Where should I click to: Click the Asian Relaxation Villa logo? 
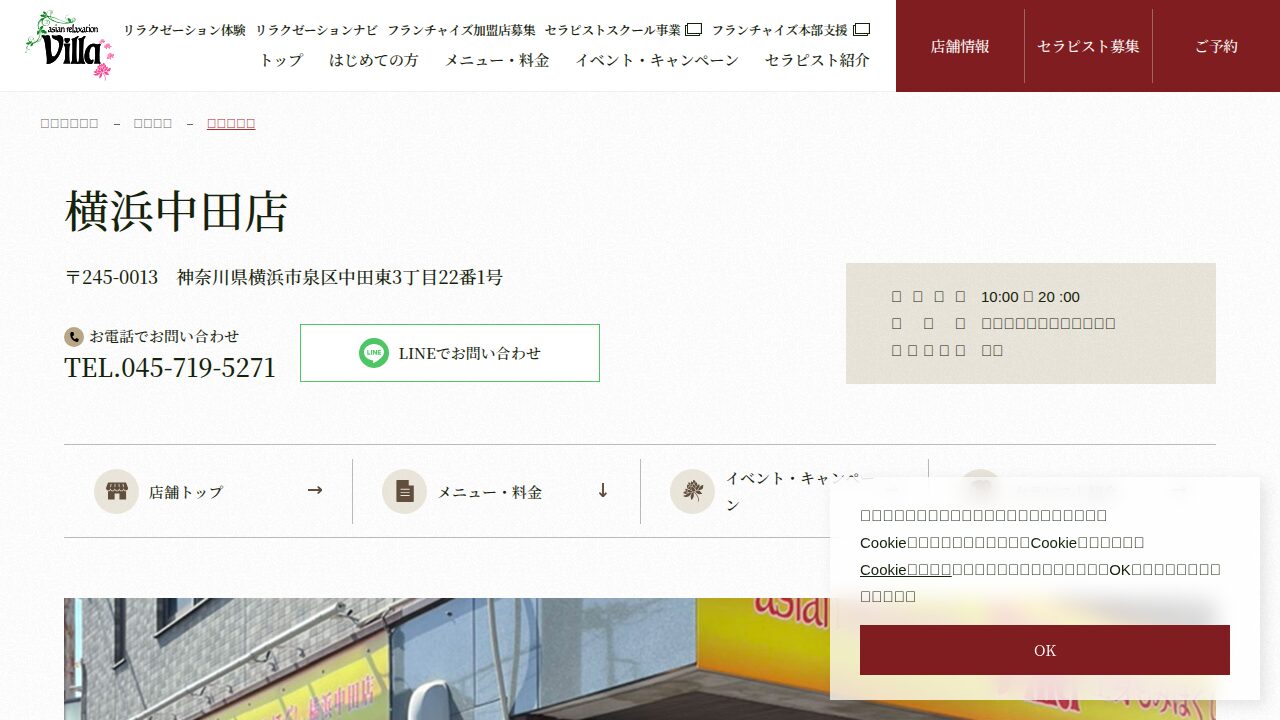click(69, 45)
